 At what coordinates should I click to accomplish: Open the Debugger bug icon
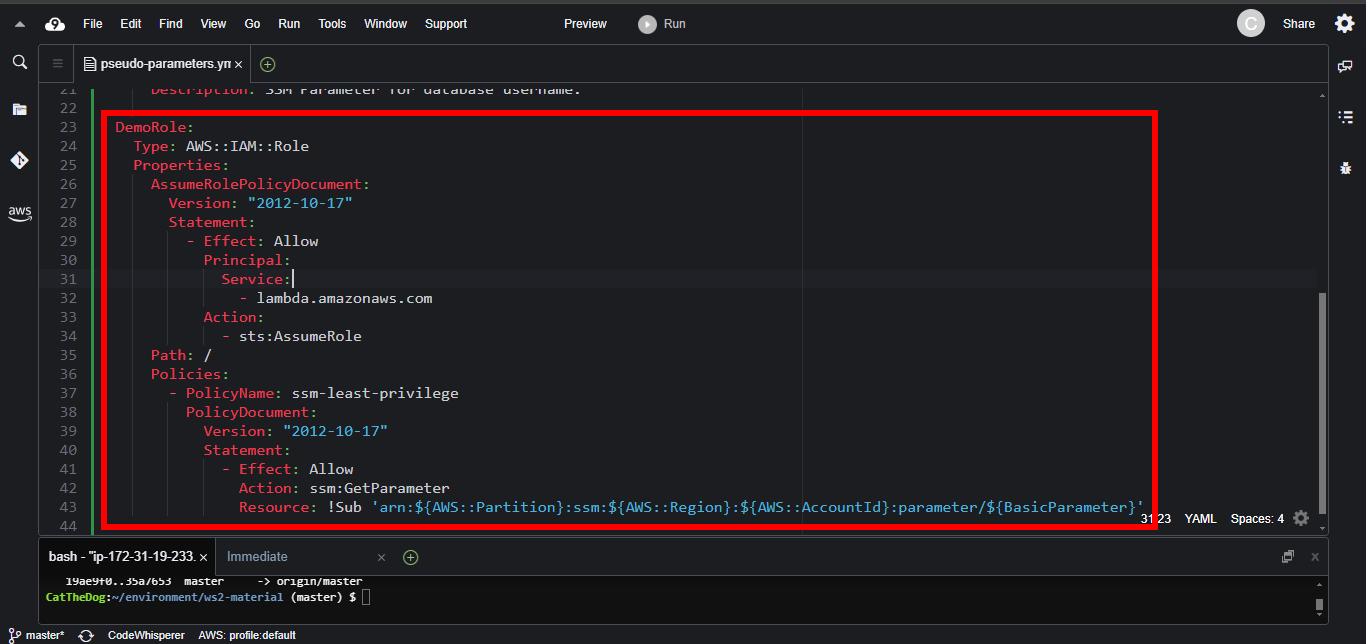click(x=1345, y=168)
